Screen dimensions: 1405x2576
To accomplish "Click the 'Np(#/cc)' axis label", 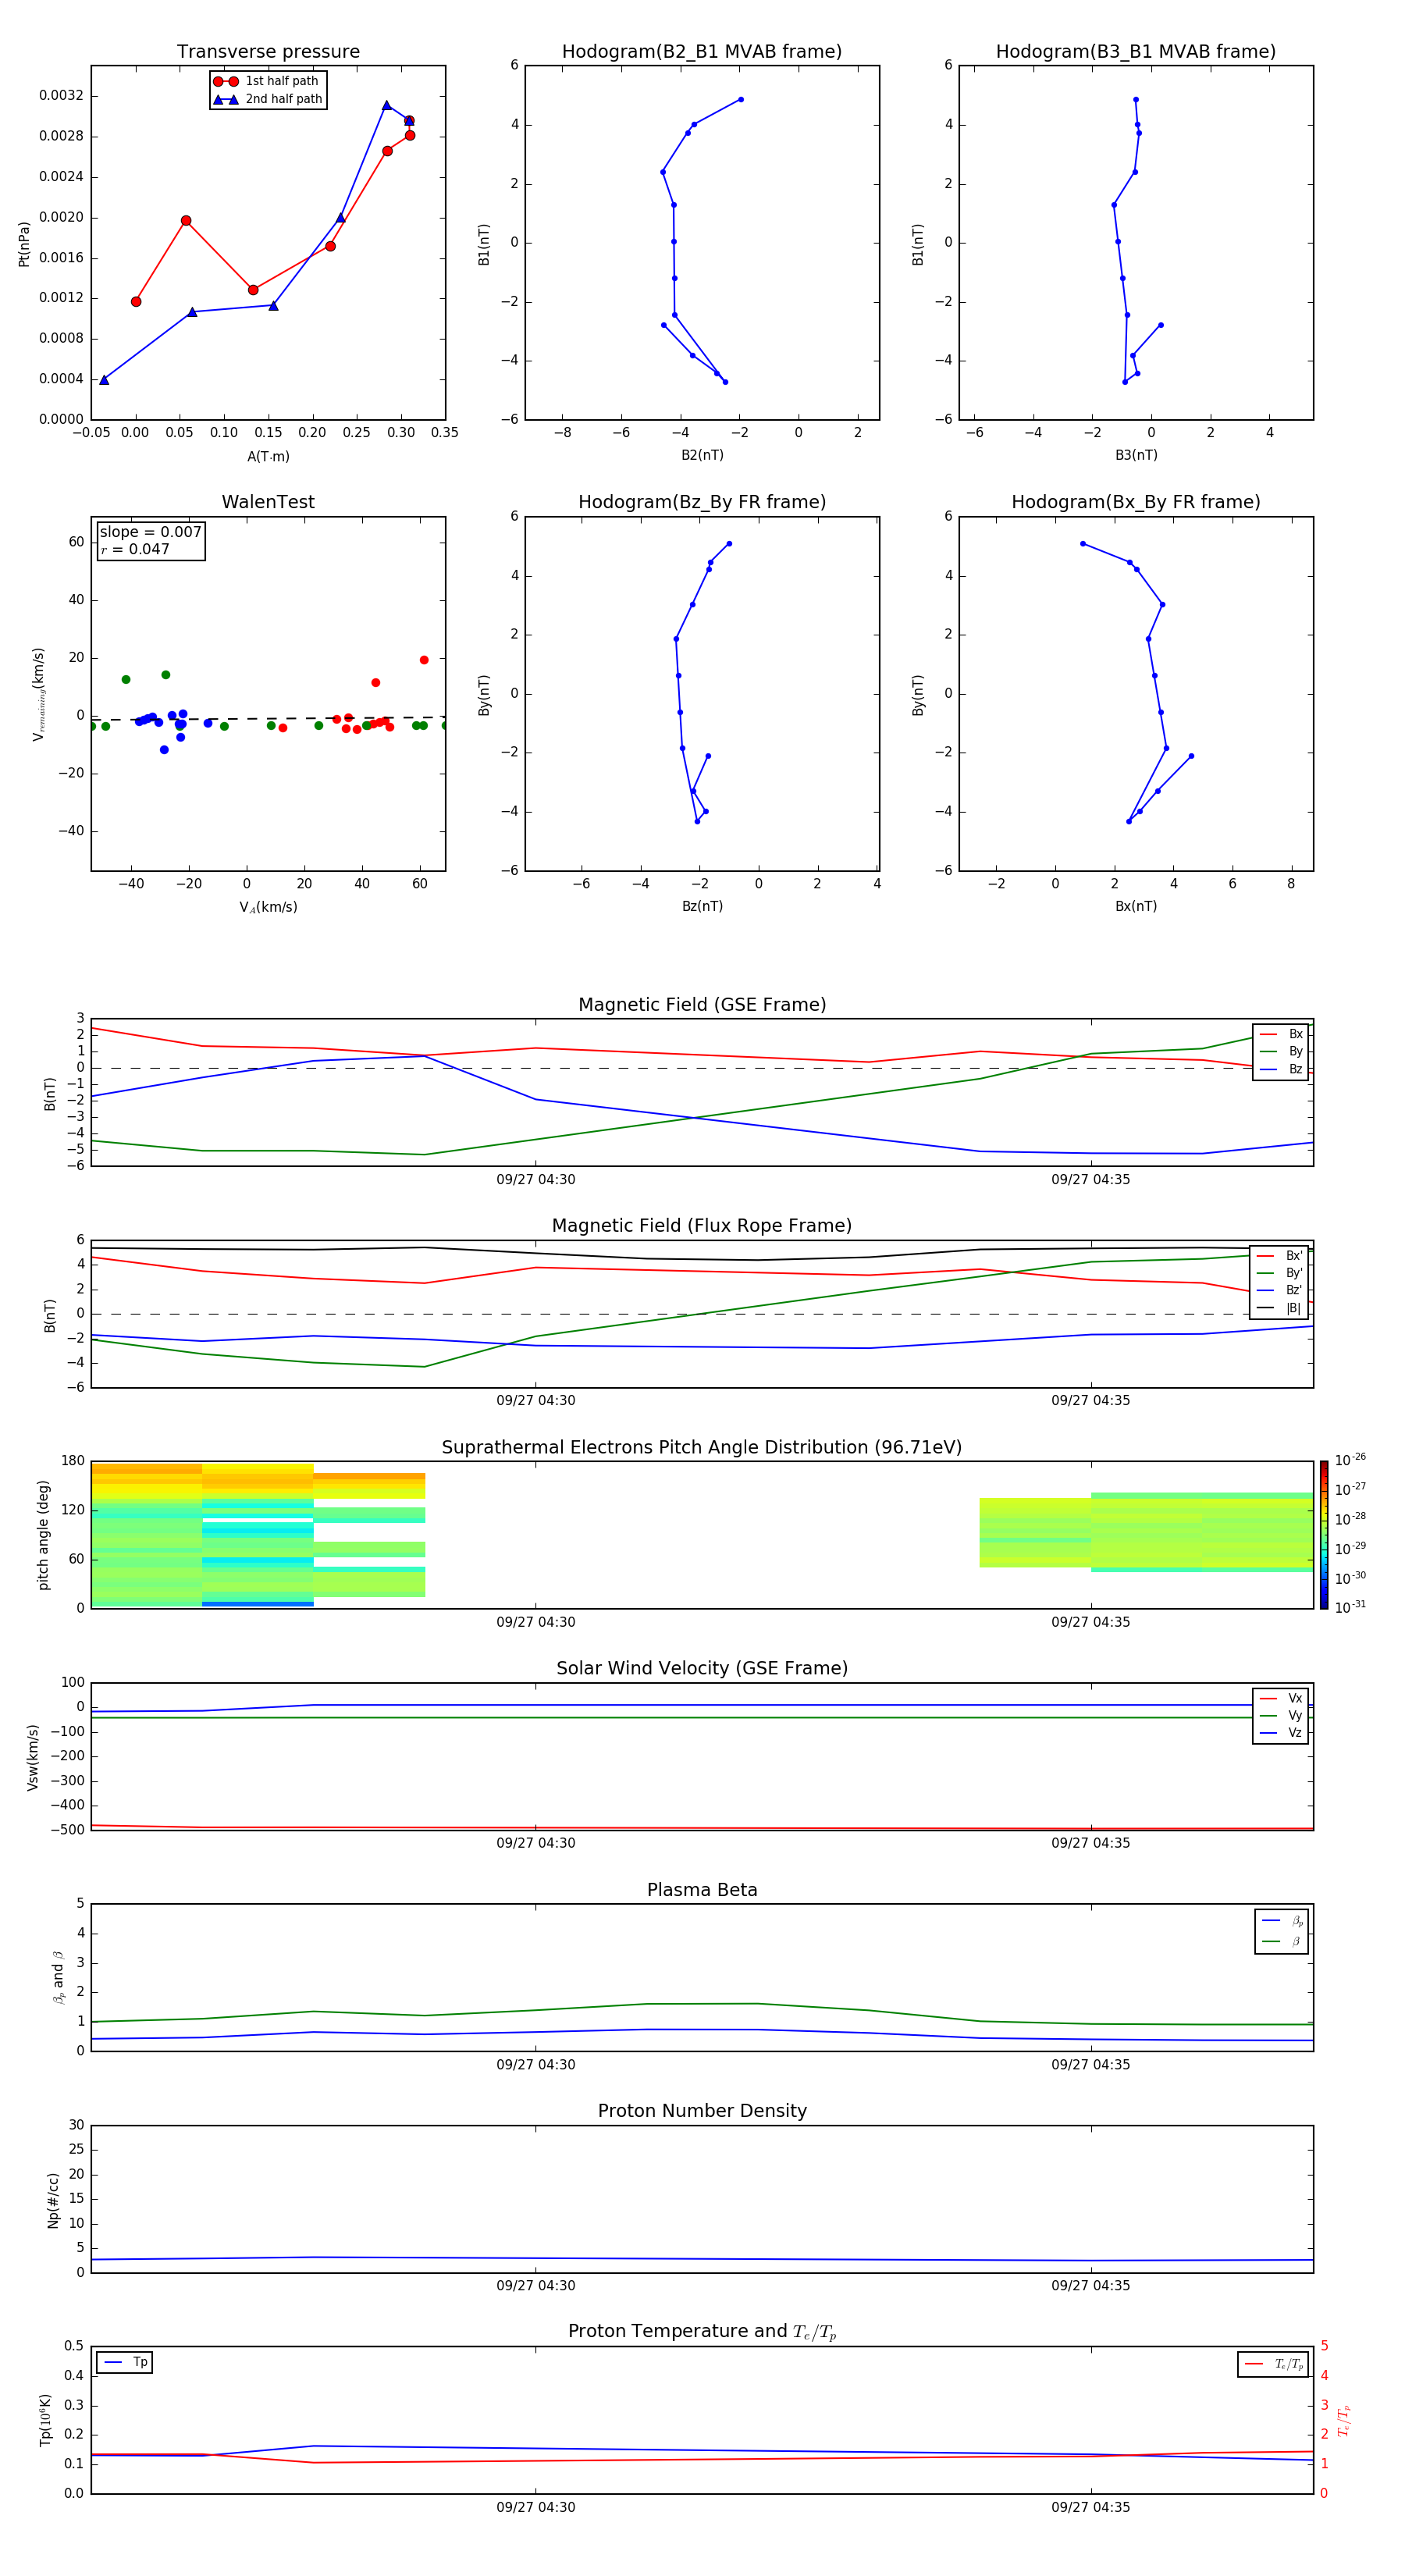I will coord(53,2200).
